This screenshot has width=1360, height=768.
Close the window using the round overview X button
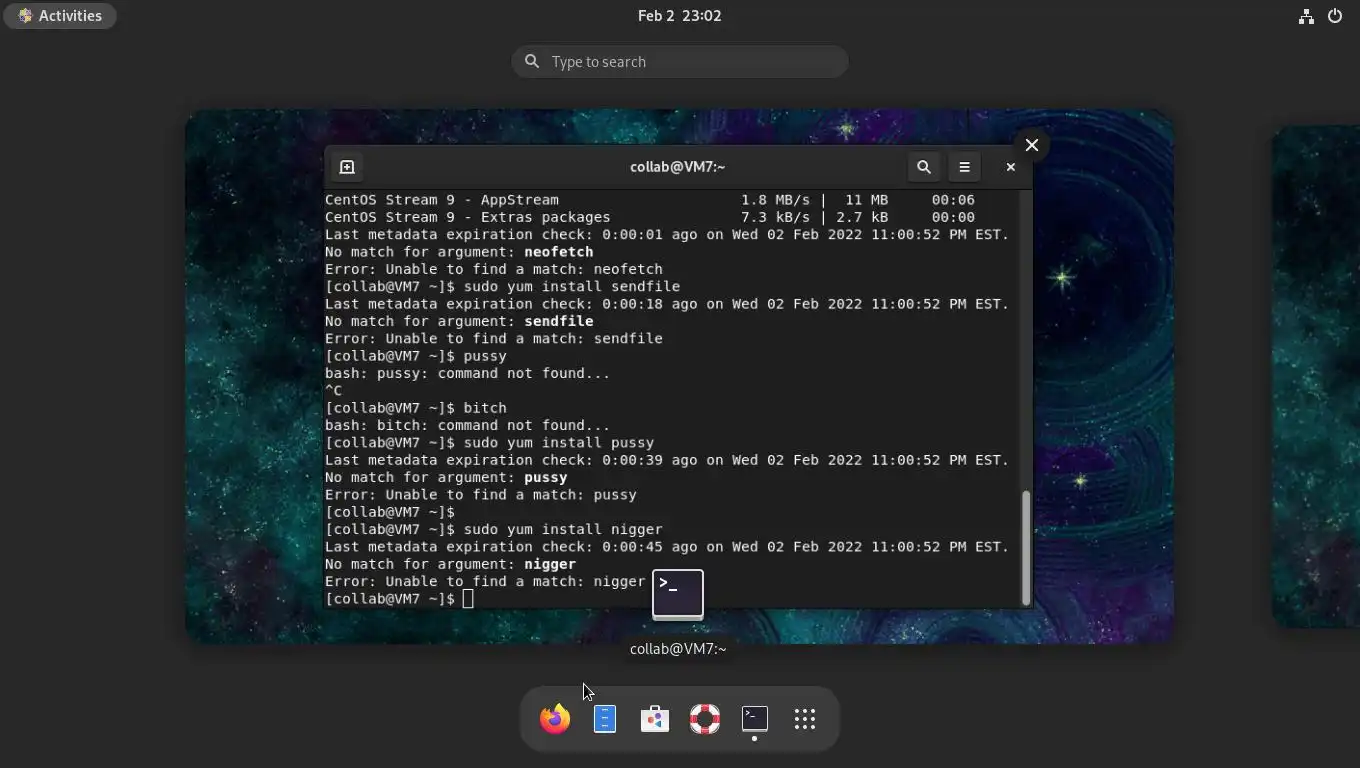pos(1032,145)
